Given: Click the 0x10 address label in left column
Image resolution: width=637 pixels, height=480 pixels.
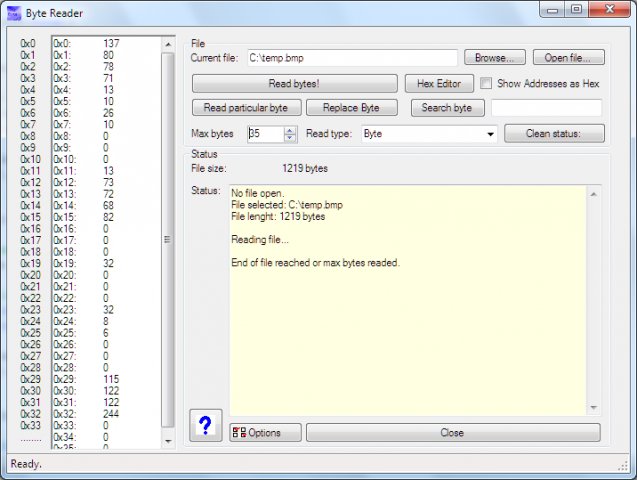Looking at the screenshot, I should 30,159.
